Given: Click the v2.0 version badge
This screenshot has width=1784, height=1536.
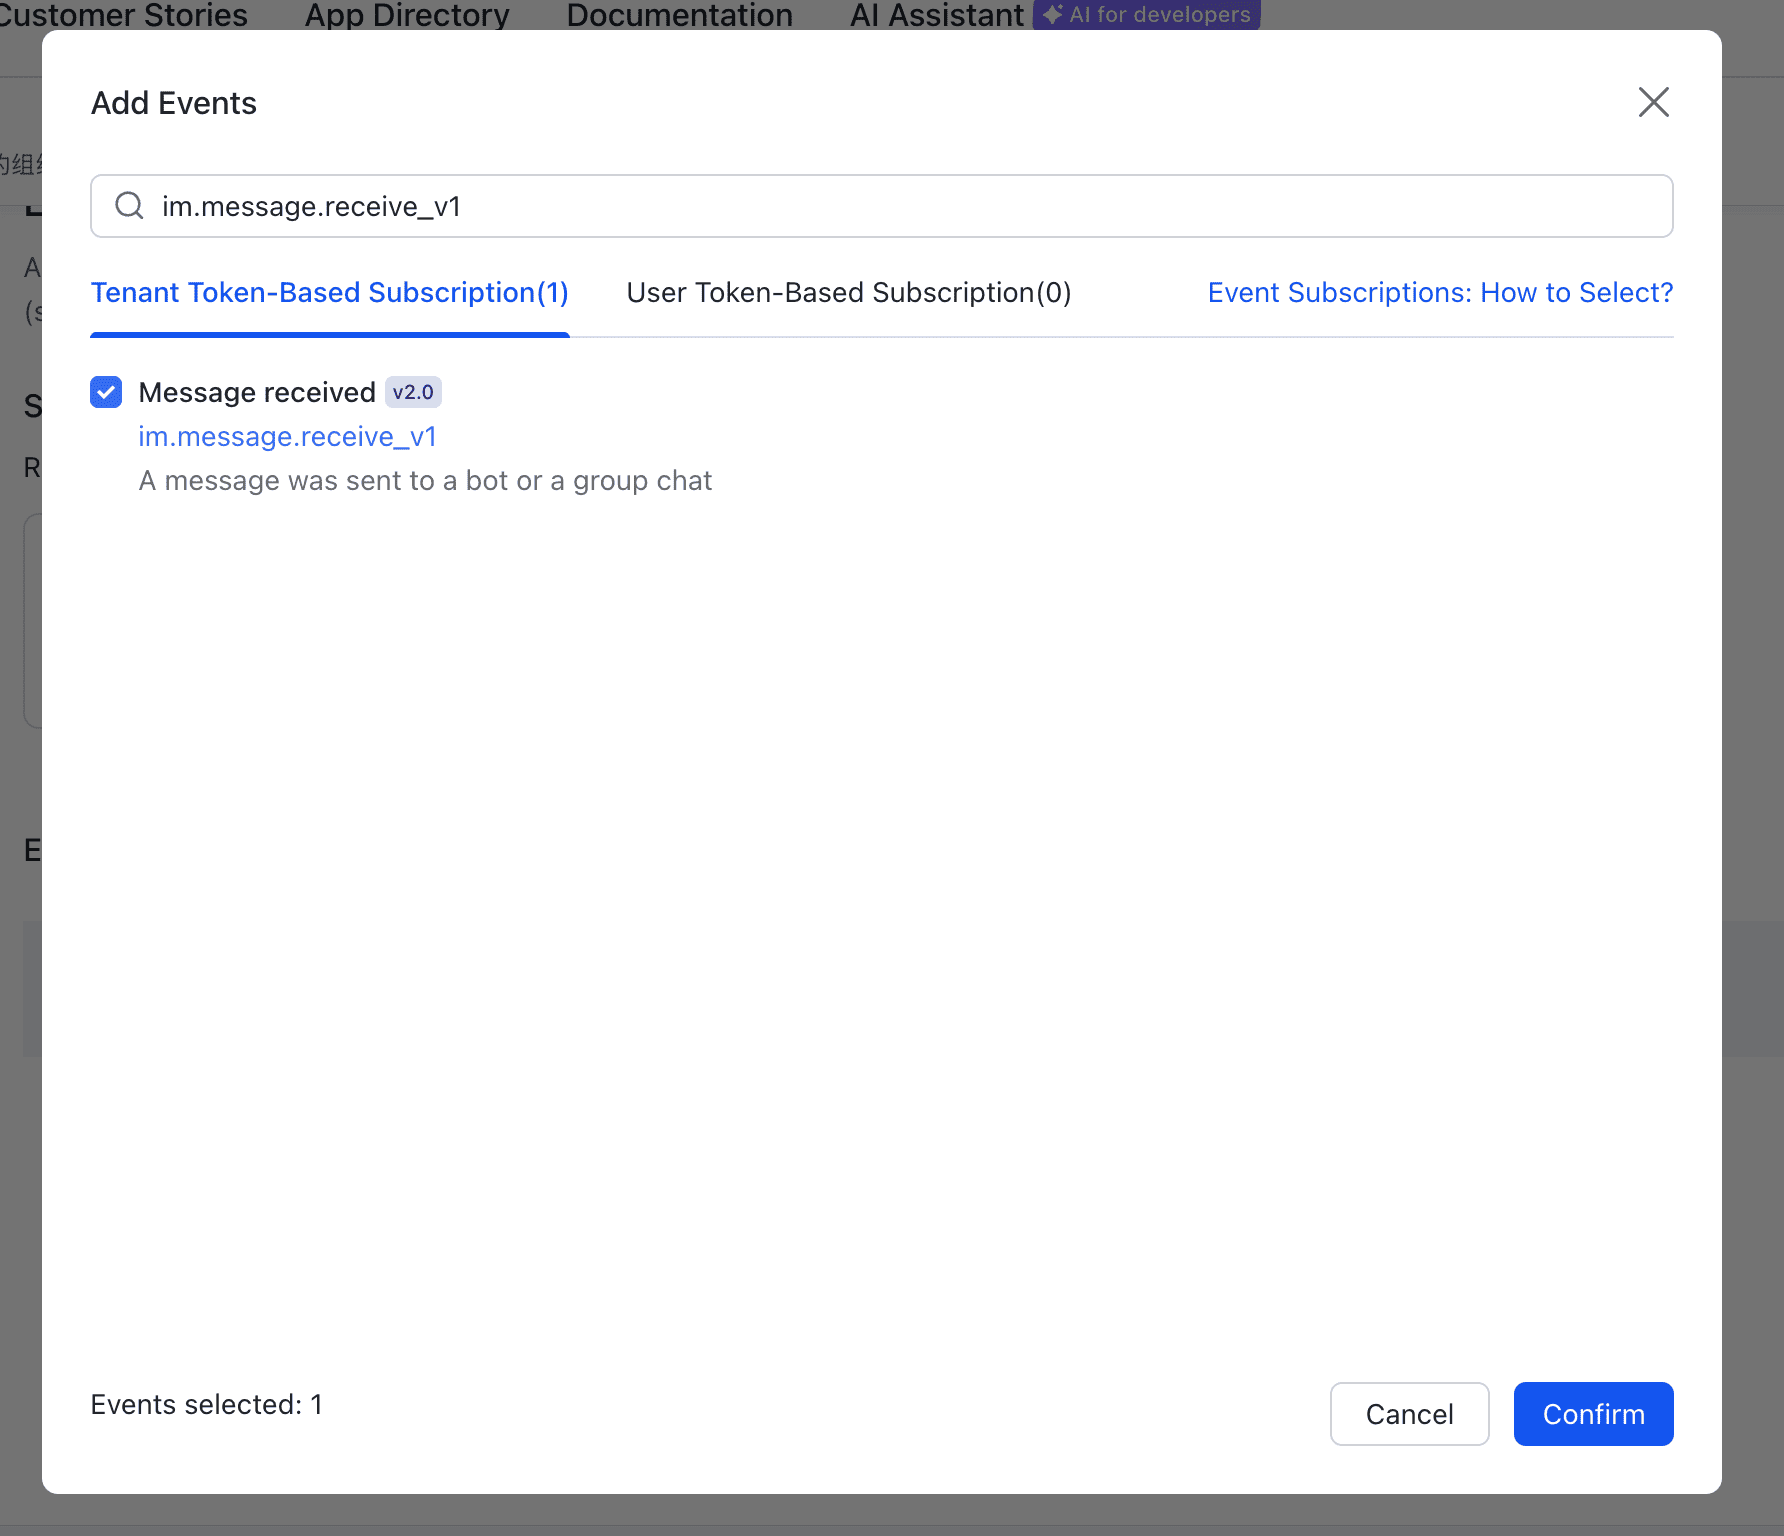Looking at the screenshot, I should pos(413,392).
